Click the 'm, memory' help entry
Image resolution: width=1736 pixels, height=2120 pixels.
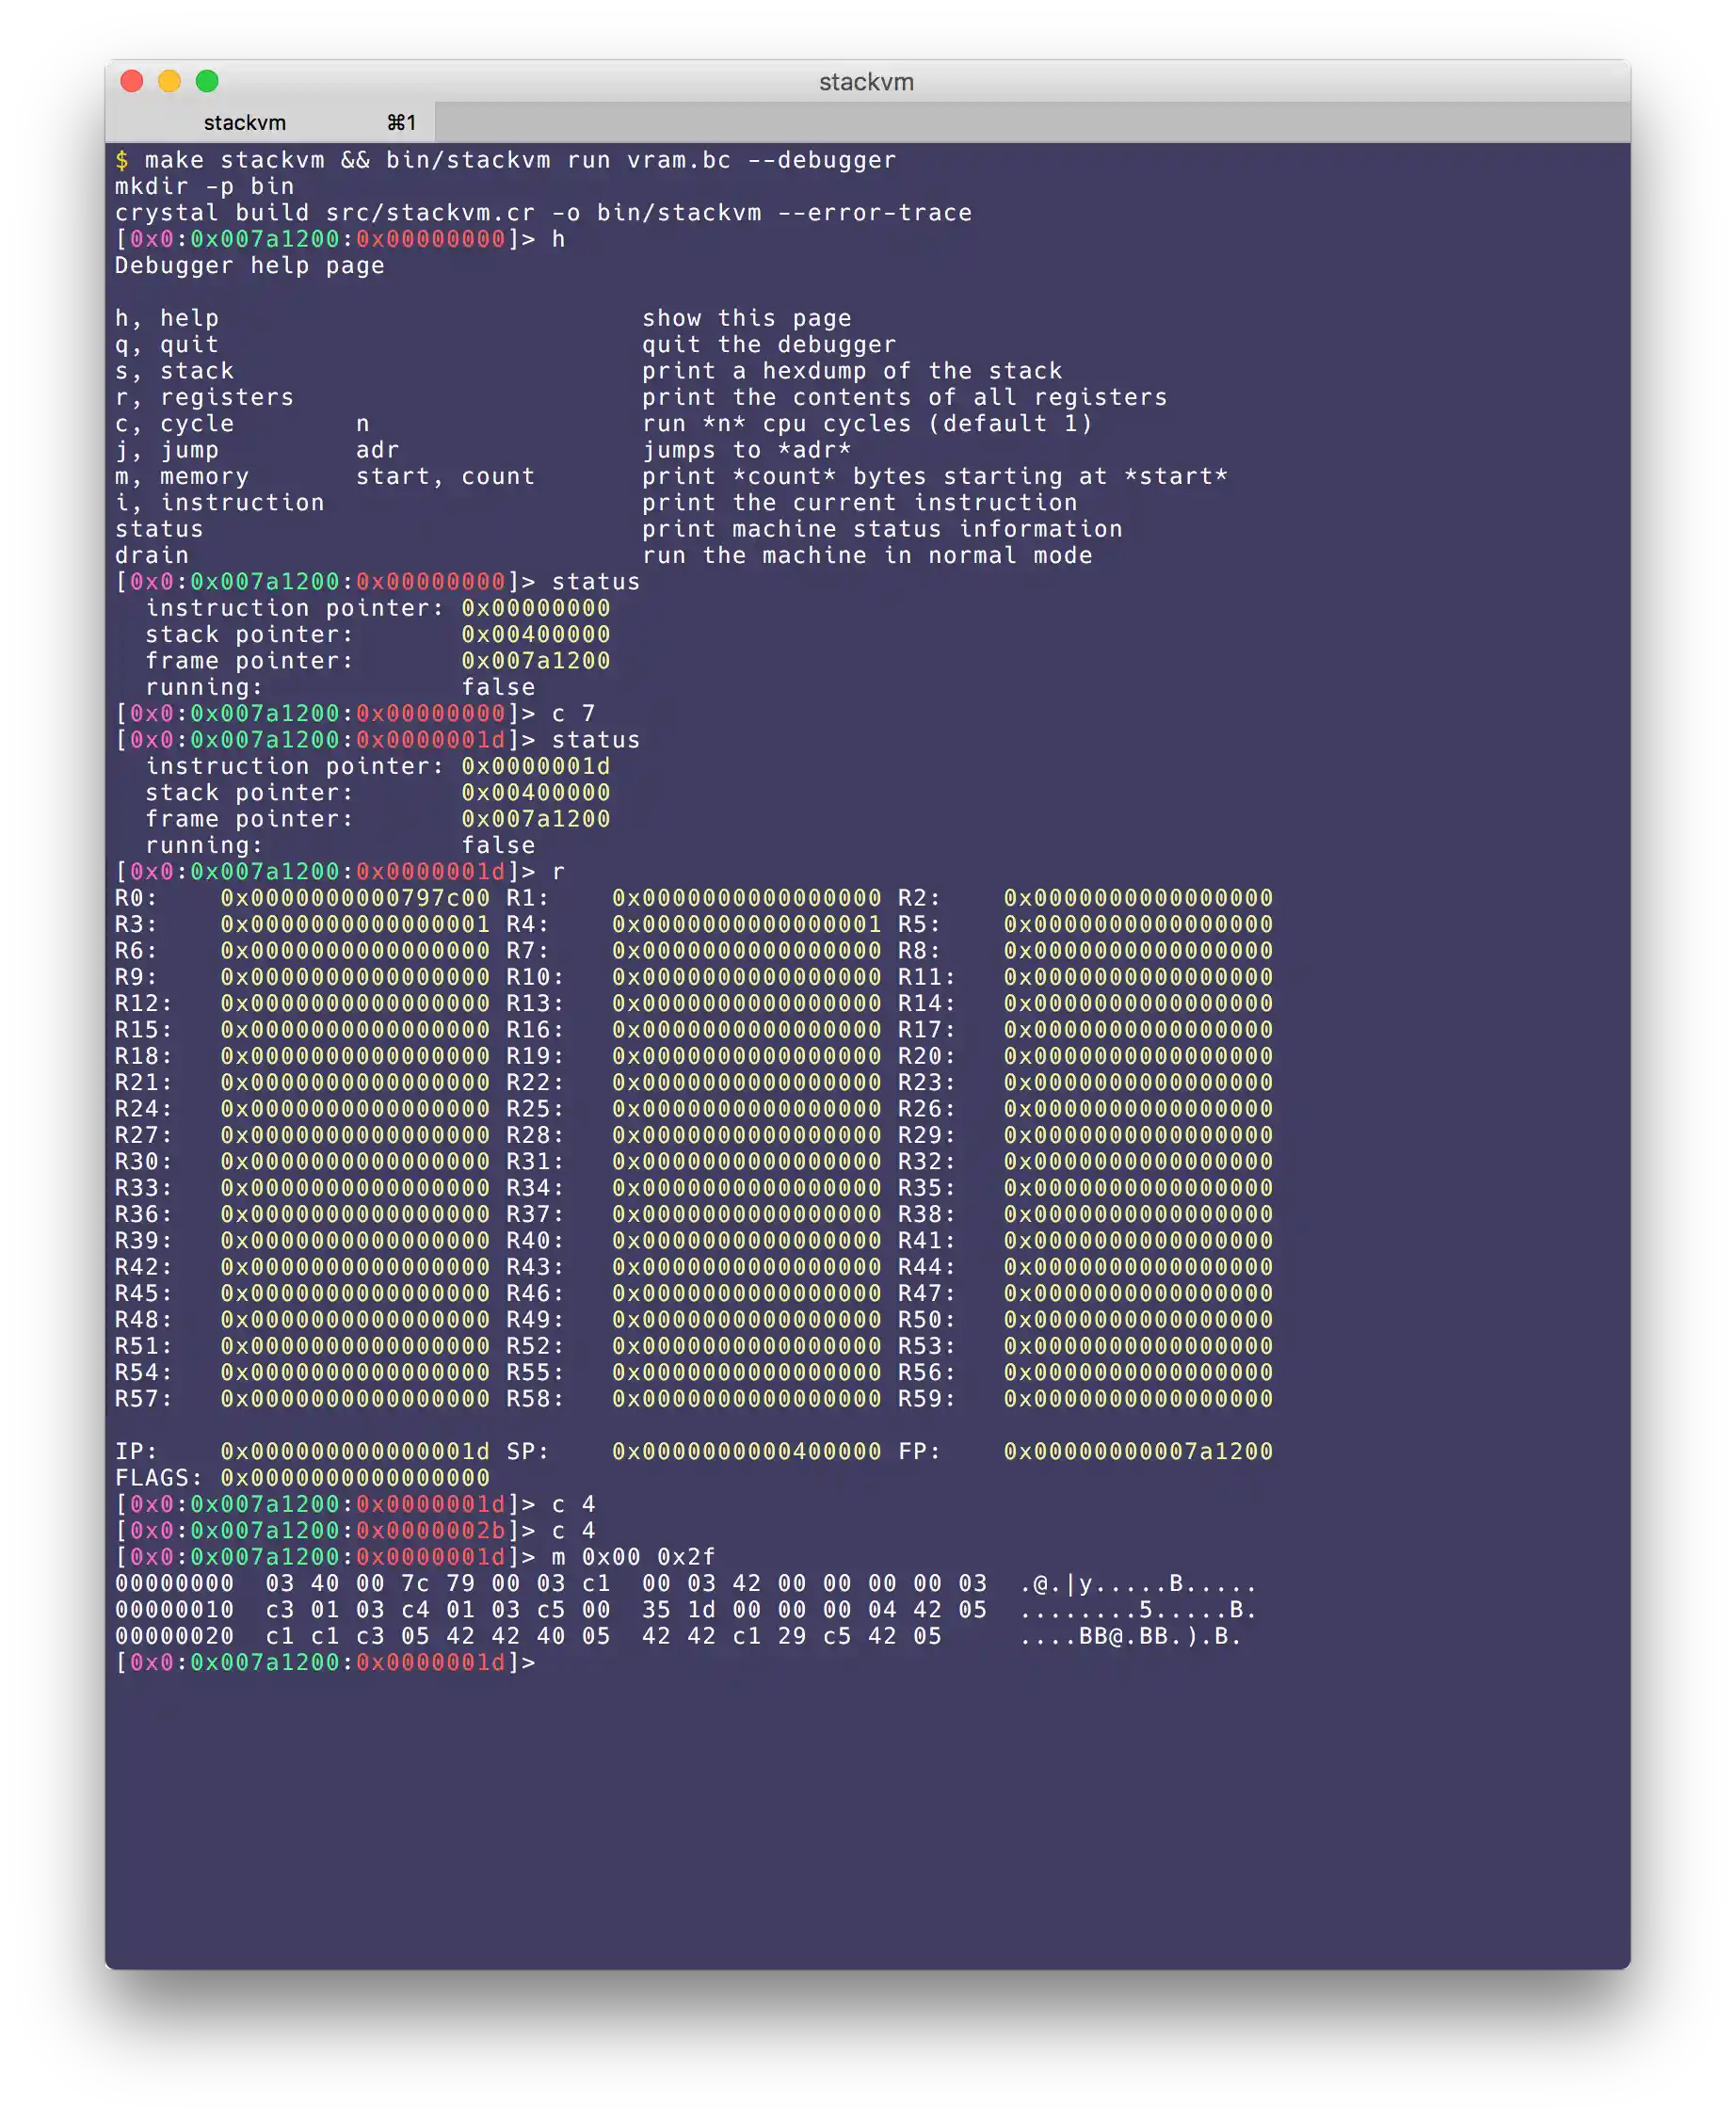(180, 476)
